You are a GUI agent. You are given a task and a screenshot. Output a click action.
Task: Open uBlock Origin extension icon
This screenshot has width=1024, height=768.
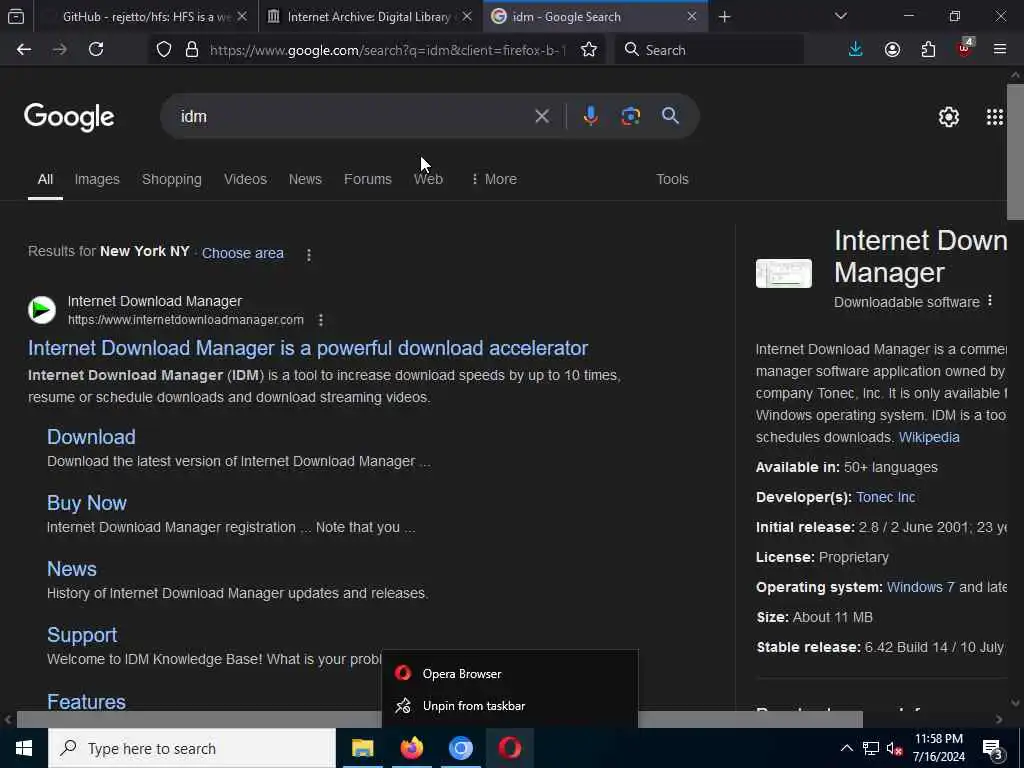point(965,48)
